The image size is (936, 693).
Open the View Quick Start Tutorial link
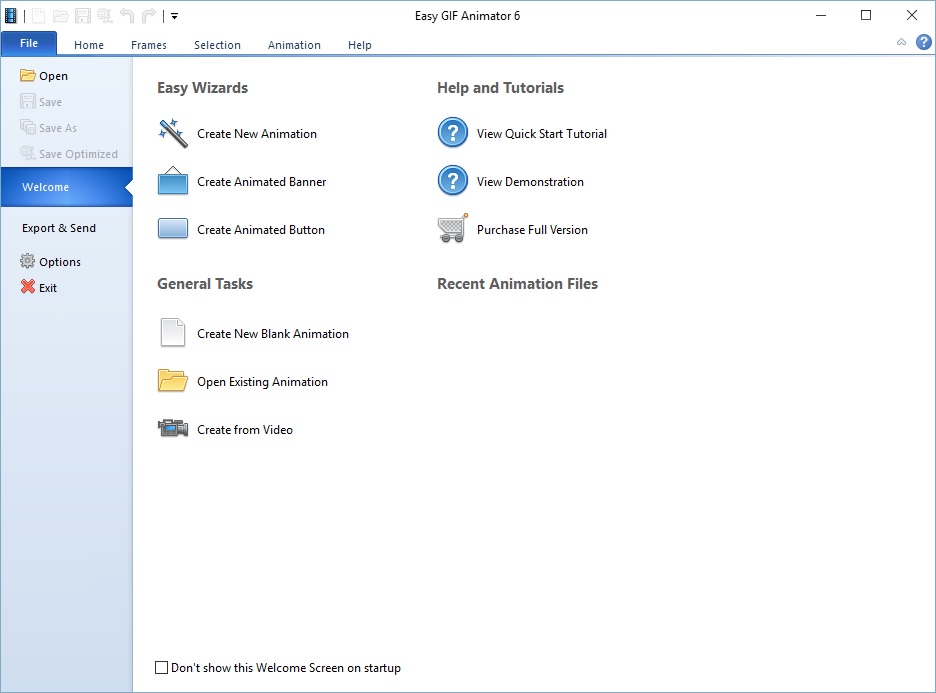[541, 134]
